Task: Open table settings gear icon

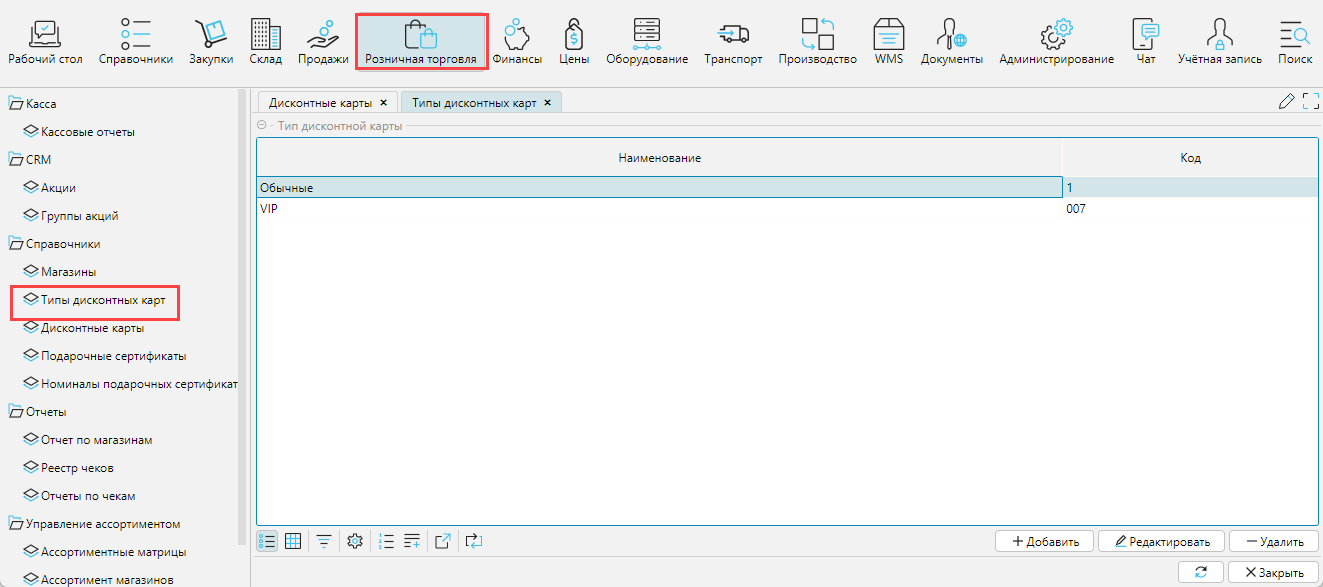Action: 354,541
